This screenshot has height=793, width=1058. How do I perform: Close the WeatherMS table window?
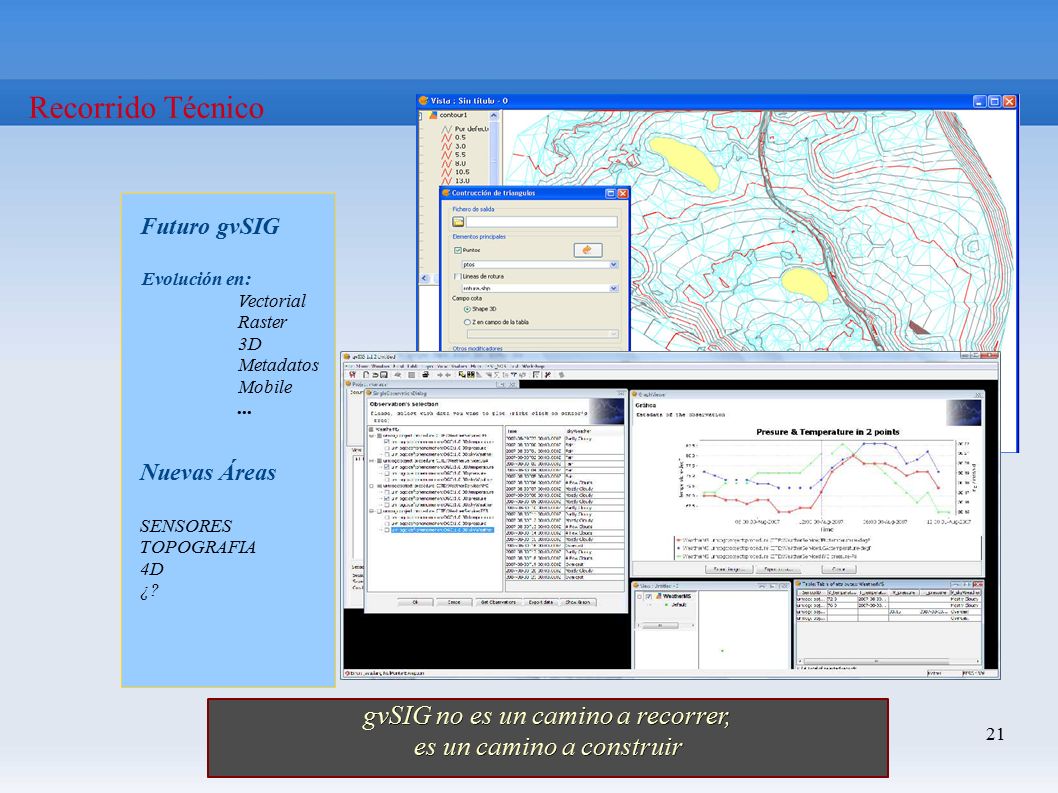(978, 584)
